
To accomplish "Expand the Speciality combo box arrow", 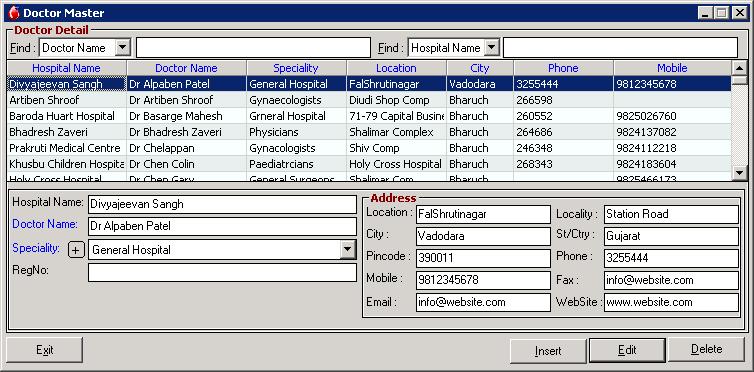I will tap(348, 250).
